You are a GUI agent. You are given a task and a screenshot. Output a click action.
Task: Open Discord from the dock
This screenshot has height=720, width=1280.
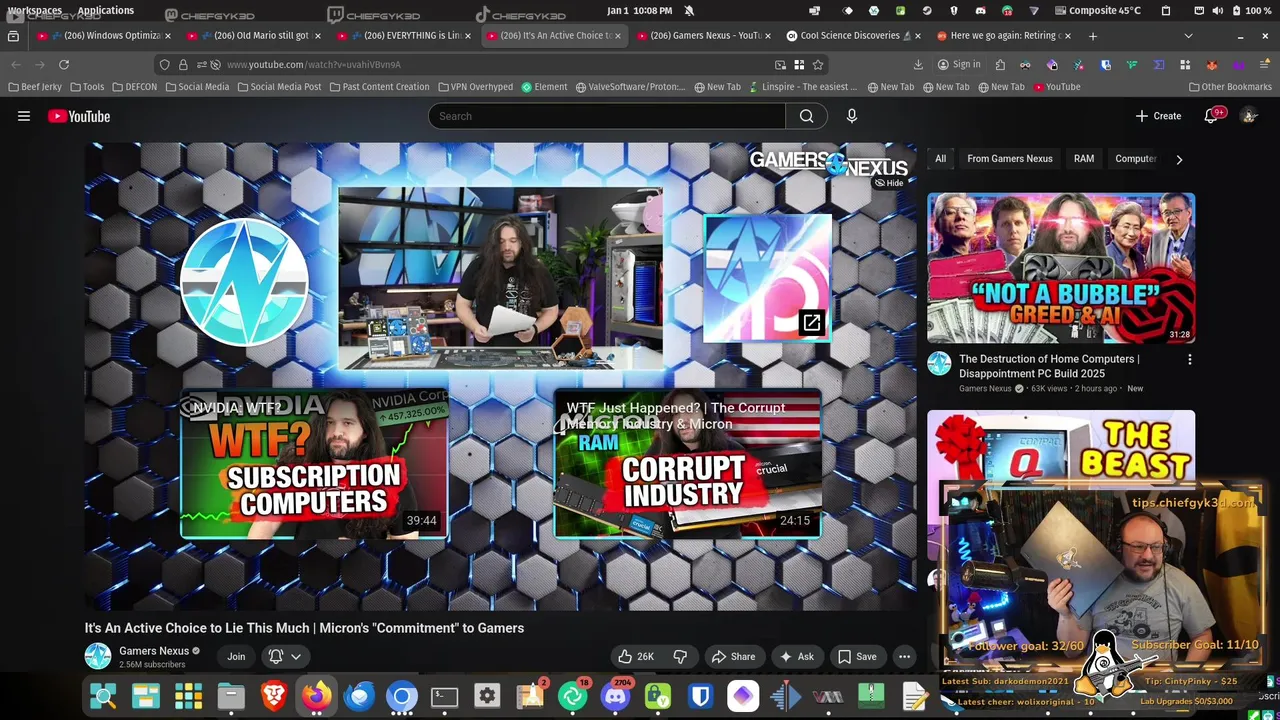click(615, 696)
